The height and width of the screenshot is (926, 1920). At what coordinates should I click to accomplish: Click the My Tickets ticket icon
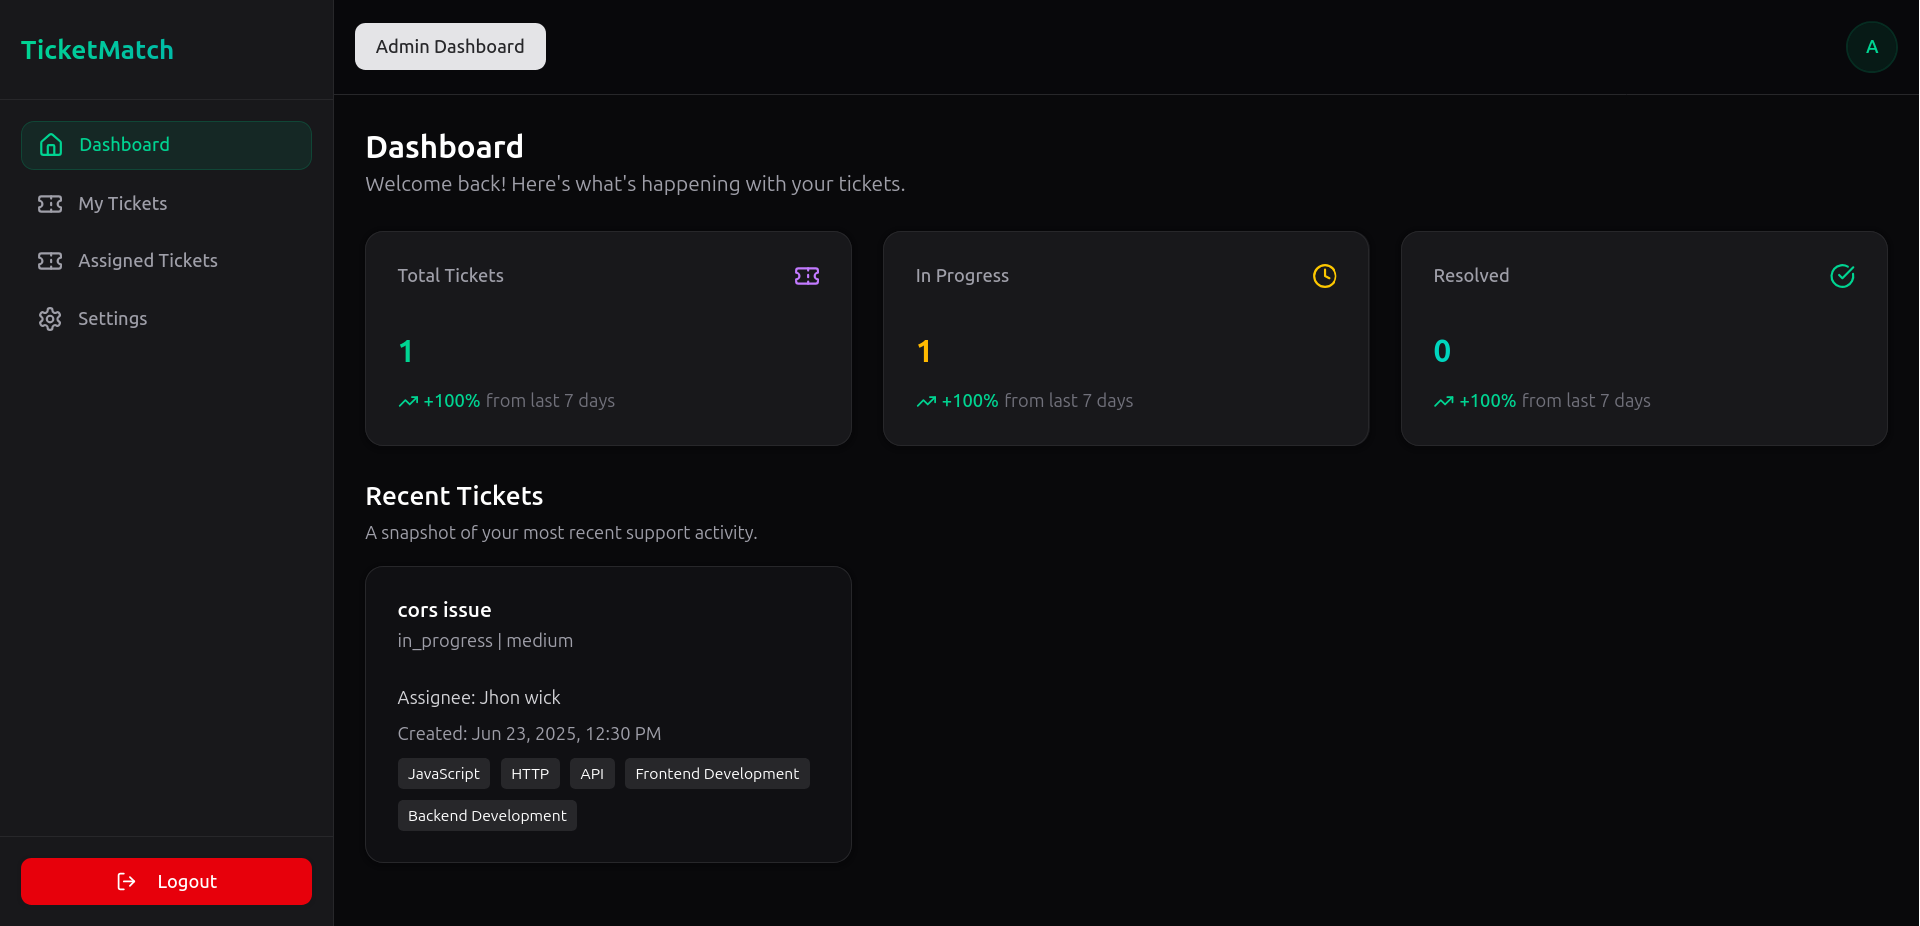pos(50,204)
